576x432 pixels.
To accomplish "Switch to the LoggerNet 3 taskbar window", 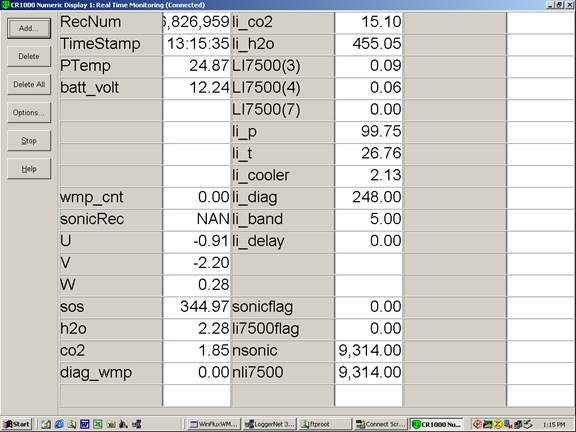I will pos(269,424).
